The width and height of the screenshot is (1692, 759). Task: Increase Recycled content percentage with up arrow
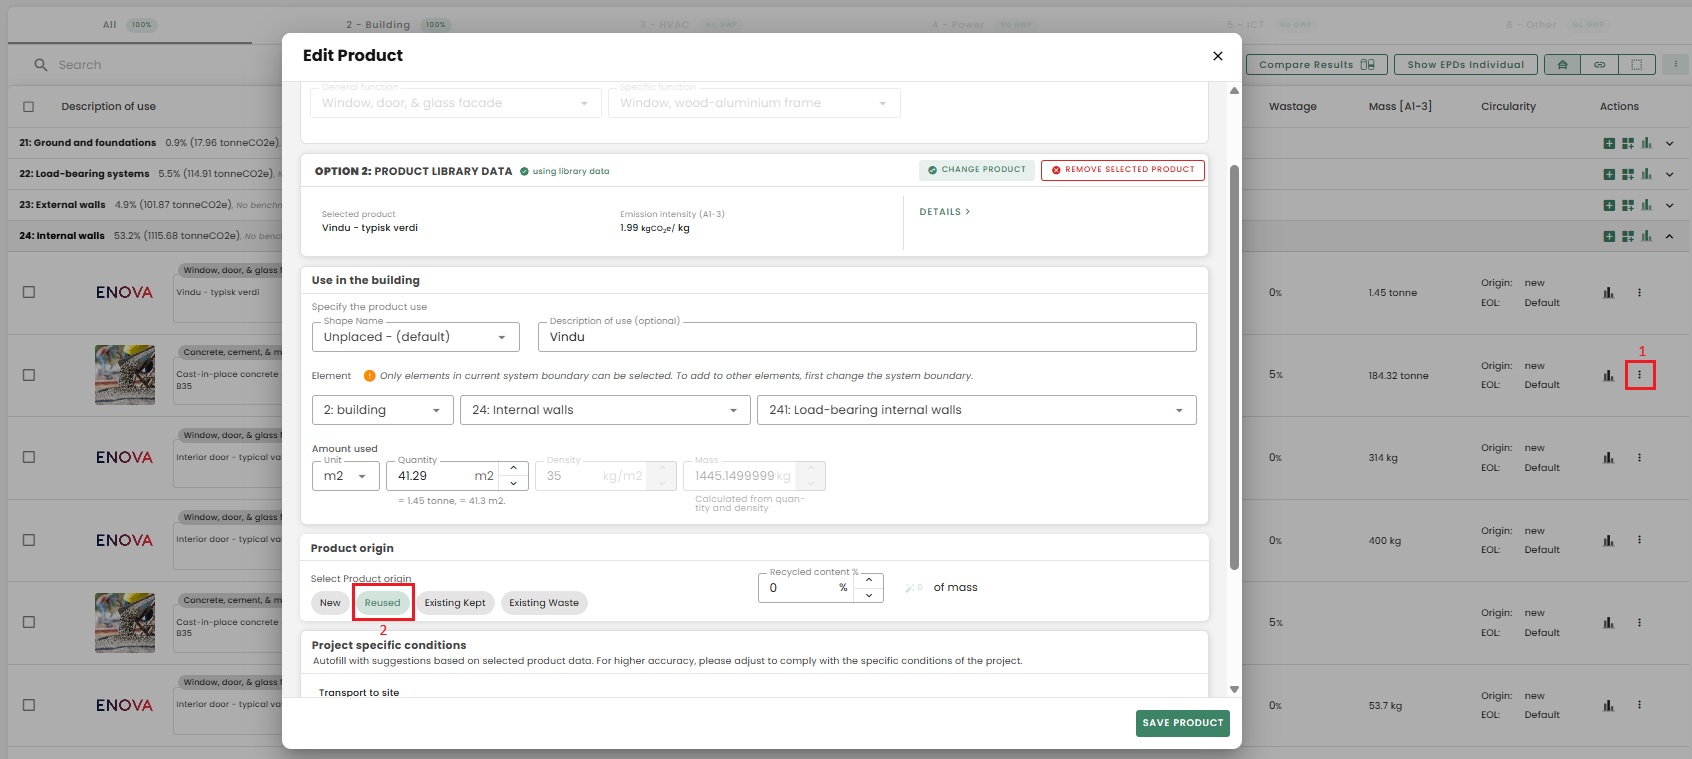(x=869, y=580)
